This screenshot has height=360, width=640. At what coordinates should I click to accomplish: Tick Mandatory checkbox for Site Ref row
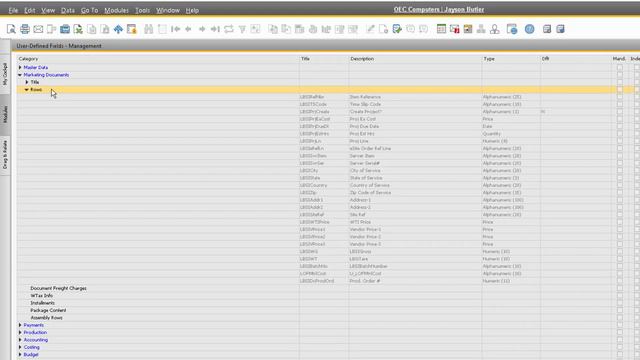[620, 215]
